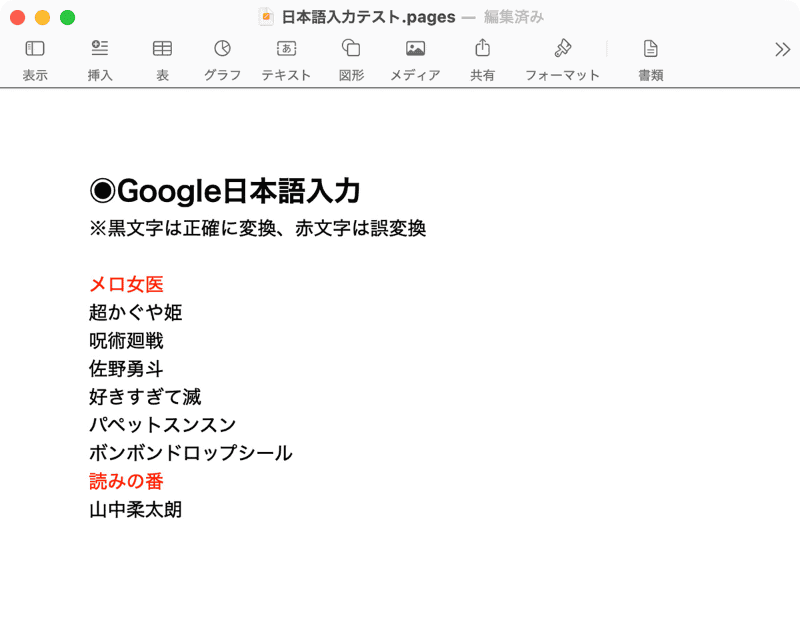
Task: Click the Pages document icon in title bar
Action: coord(266,17)
